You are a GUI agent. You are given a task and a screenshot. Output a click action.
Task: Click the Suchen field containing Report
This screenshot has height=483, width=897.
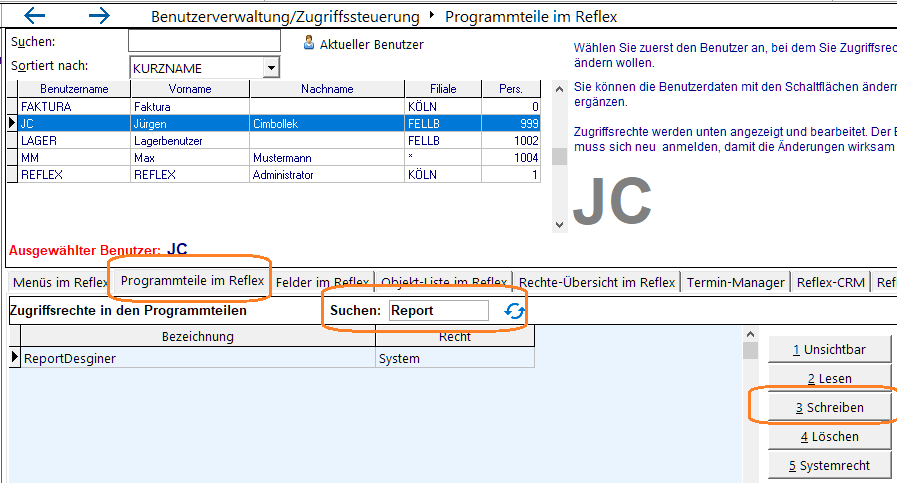(439, 310)
